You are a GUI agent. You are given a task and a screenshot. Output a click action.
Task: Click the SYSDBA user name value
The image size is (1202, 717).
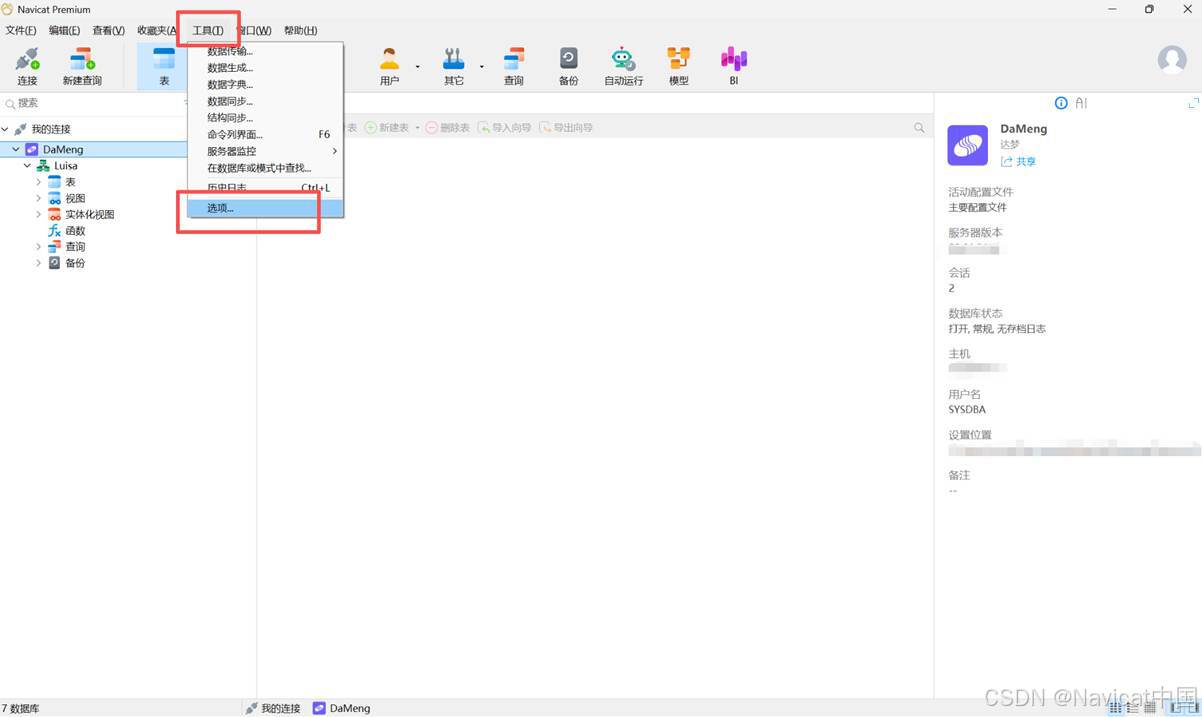click(x=967, y=410)
